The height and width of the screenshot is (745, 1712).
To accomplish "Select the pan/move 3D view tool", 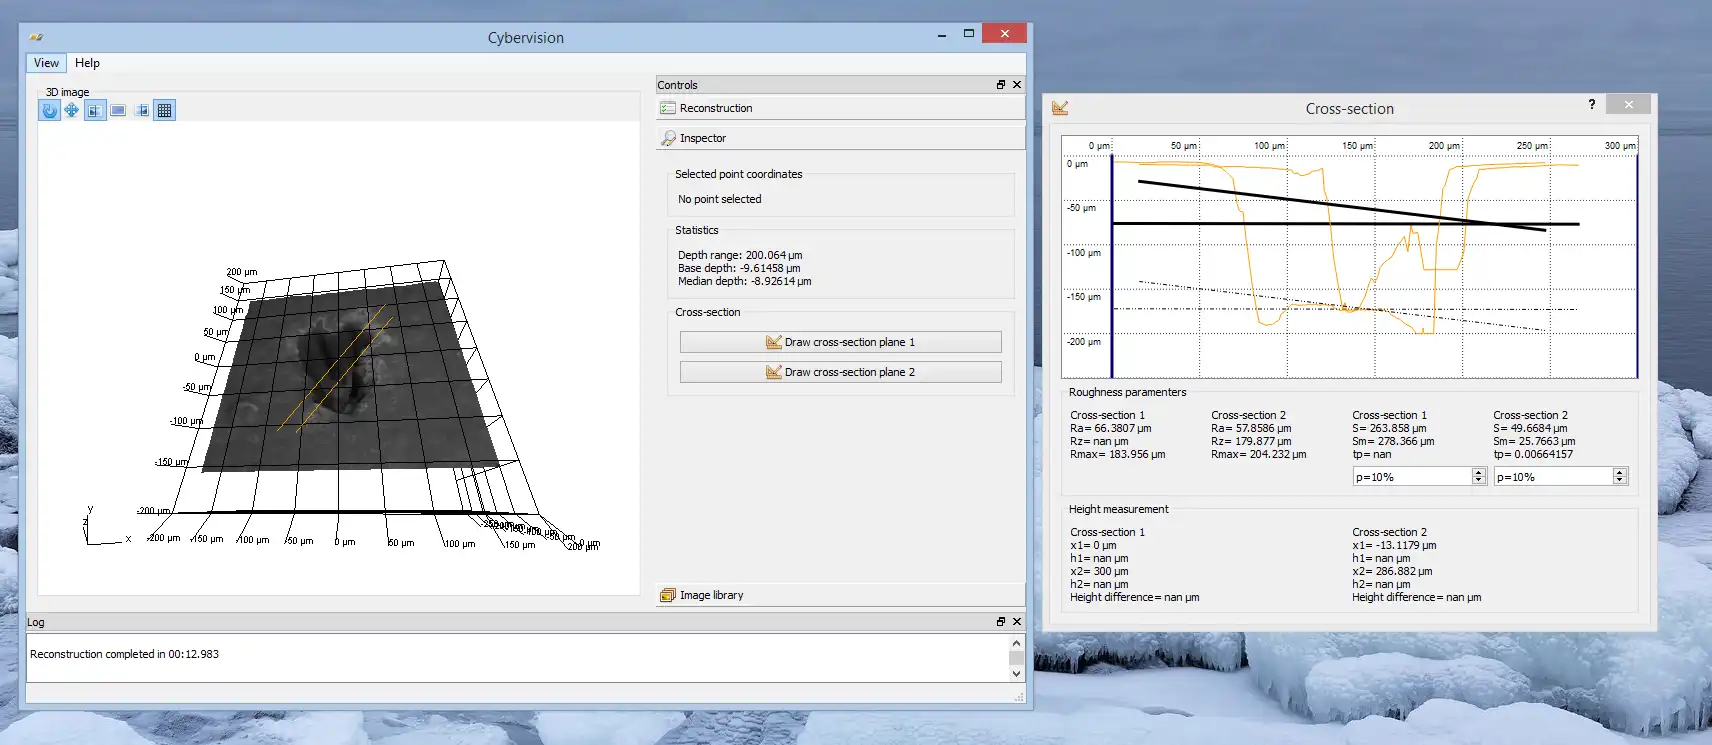I will (72, 110).
